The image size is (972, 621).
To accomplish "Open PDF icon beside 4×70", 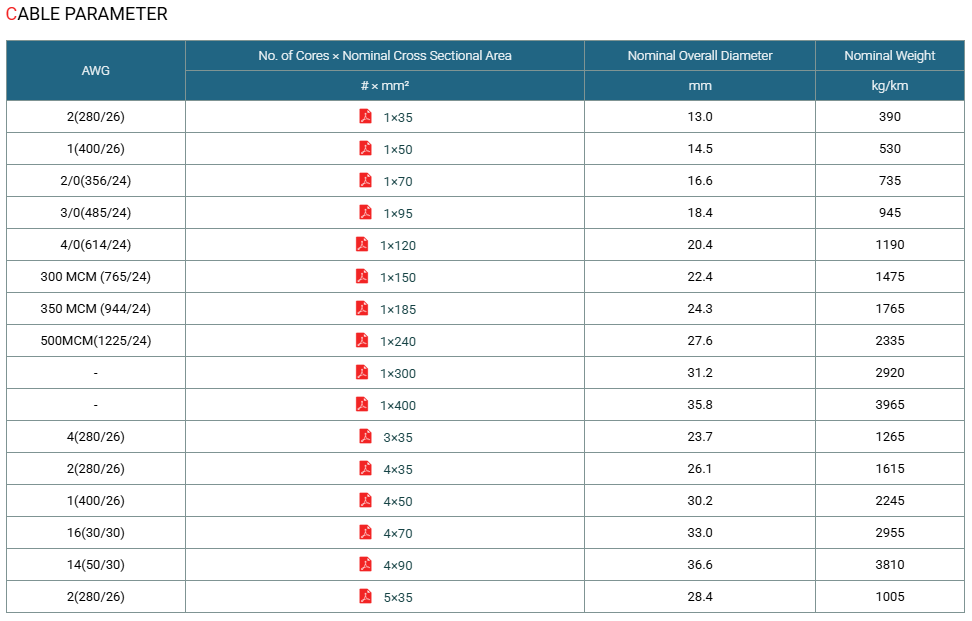I will pyautogui.click(x=365, y=532).
